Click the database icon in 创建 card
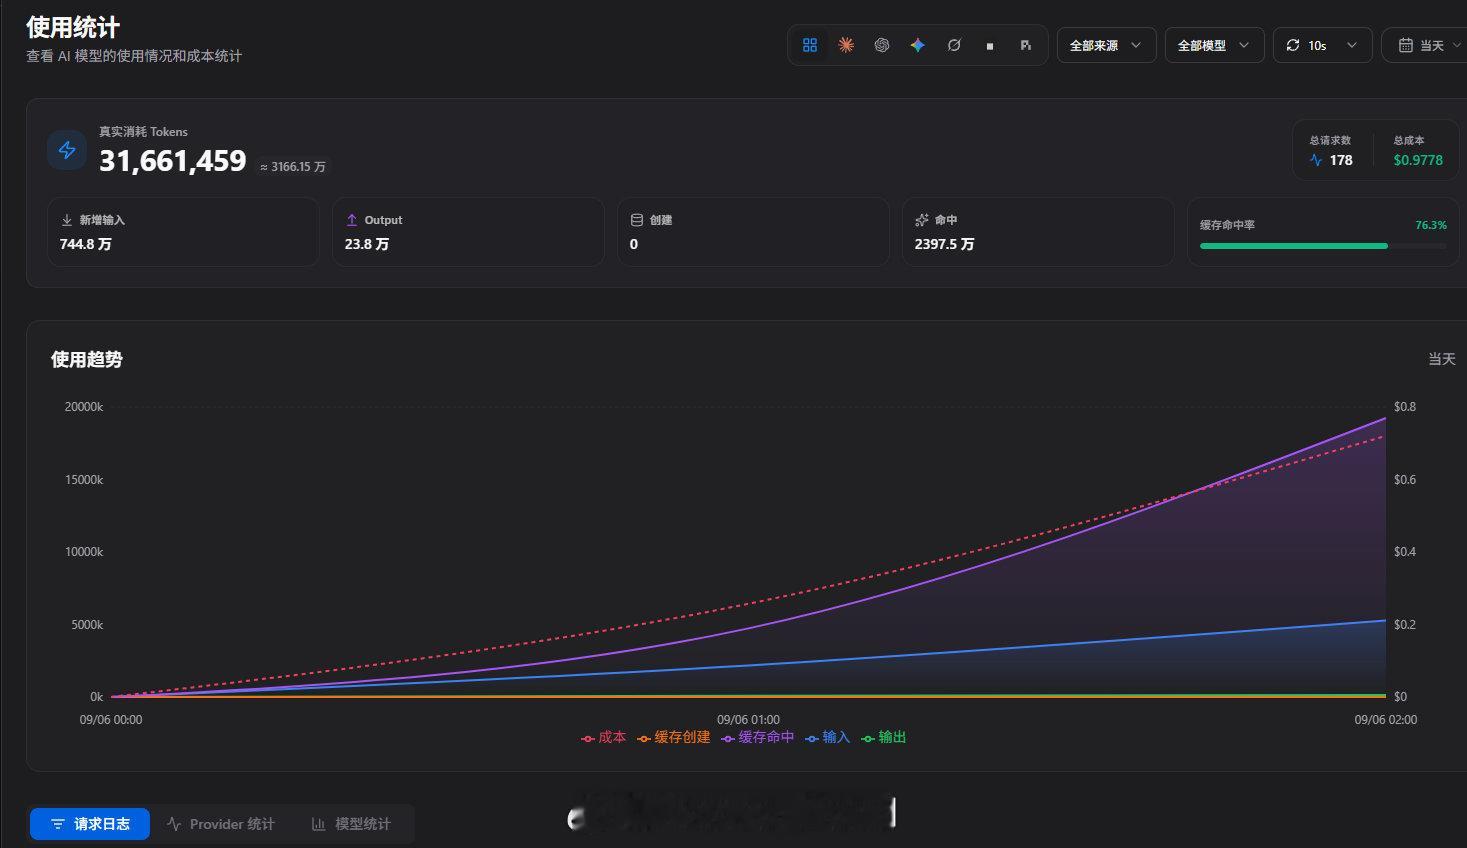This screenshot has width=1467, height=848. click(x=637, y=220)
